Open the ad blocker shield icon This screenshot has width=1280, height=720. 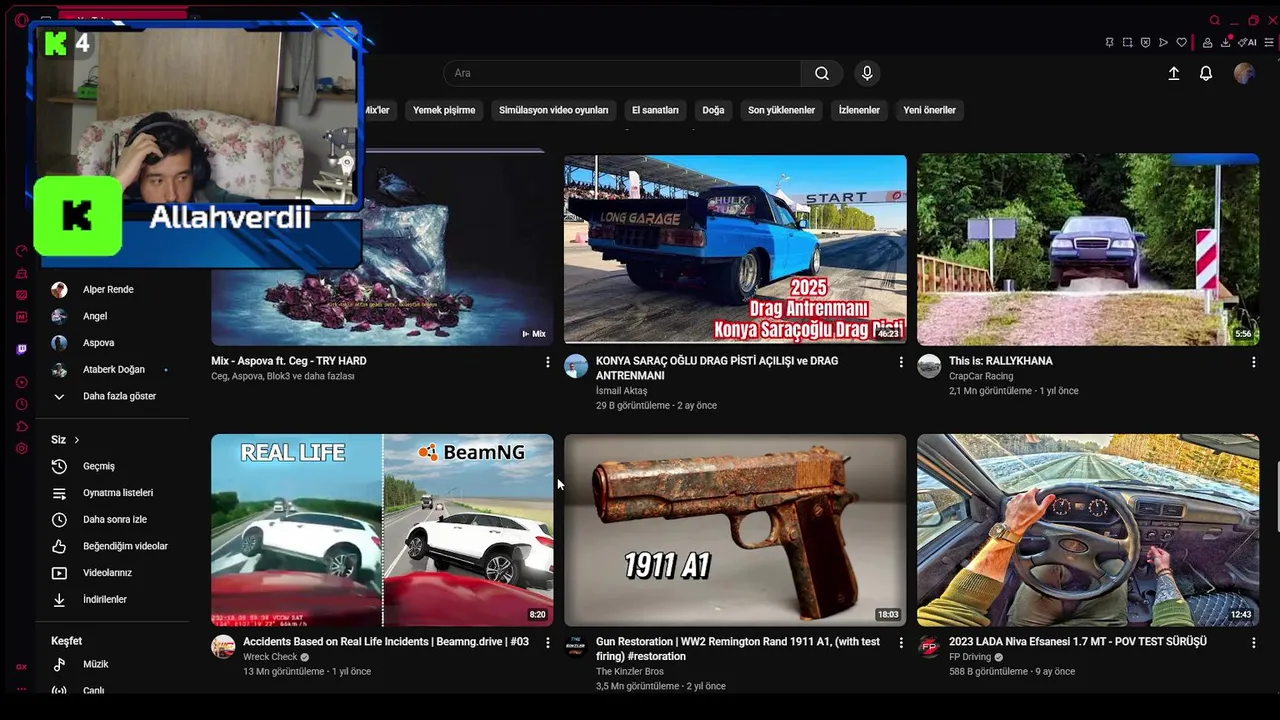tap(1145, 42)
